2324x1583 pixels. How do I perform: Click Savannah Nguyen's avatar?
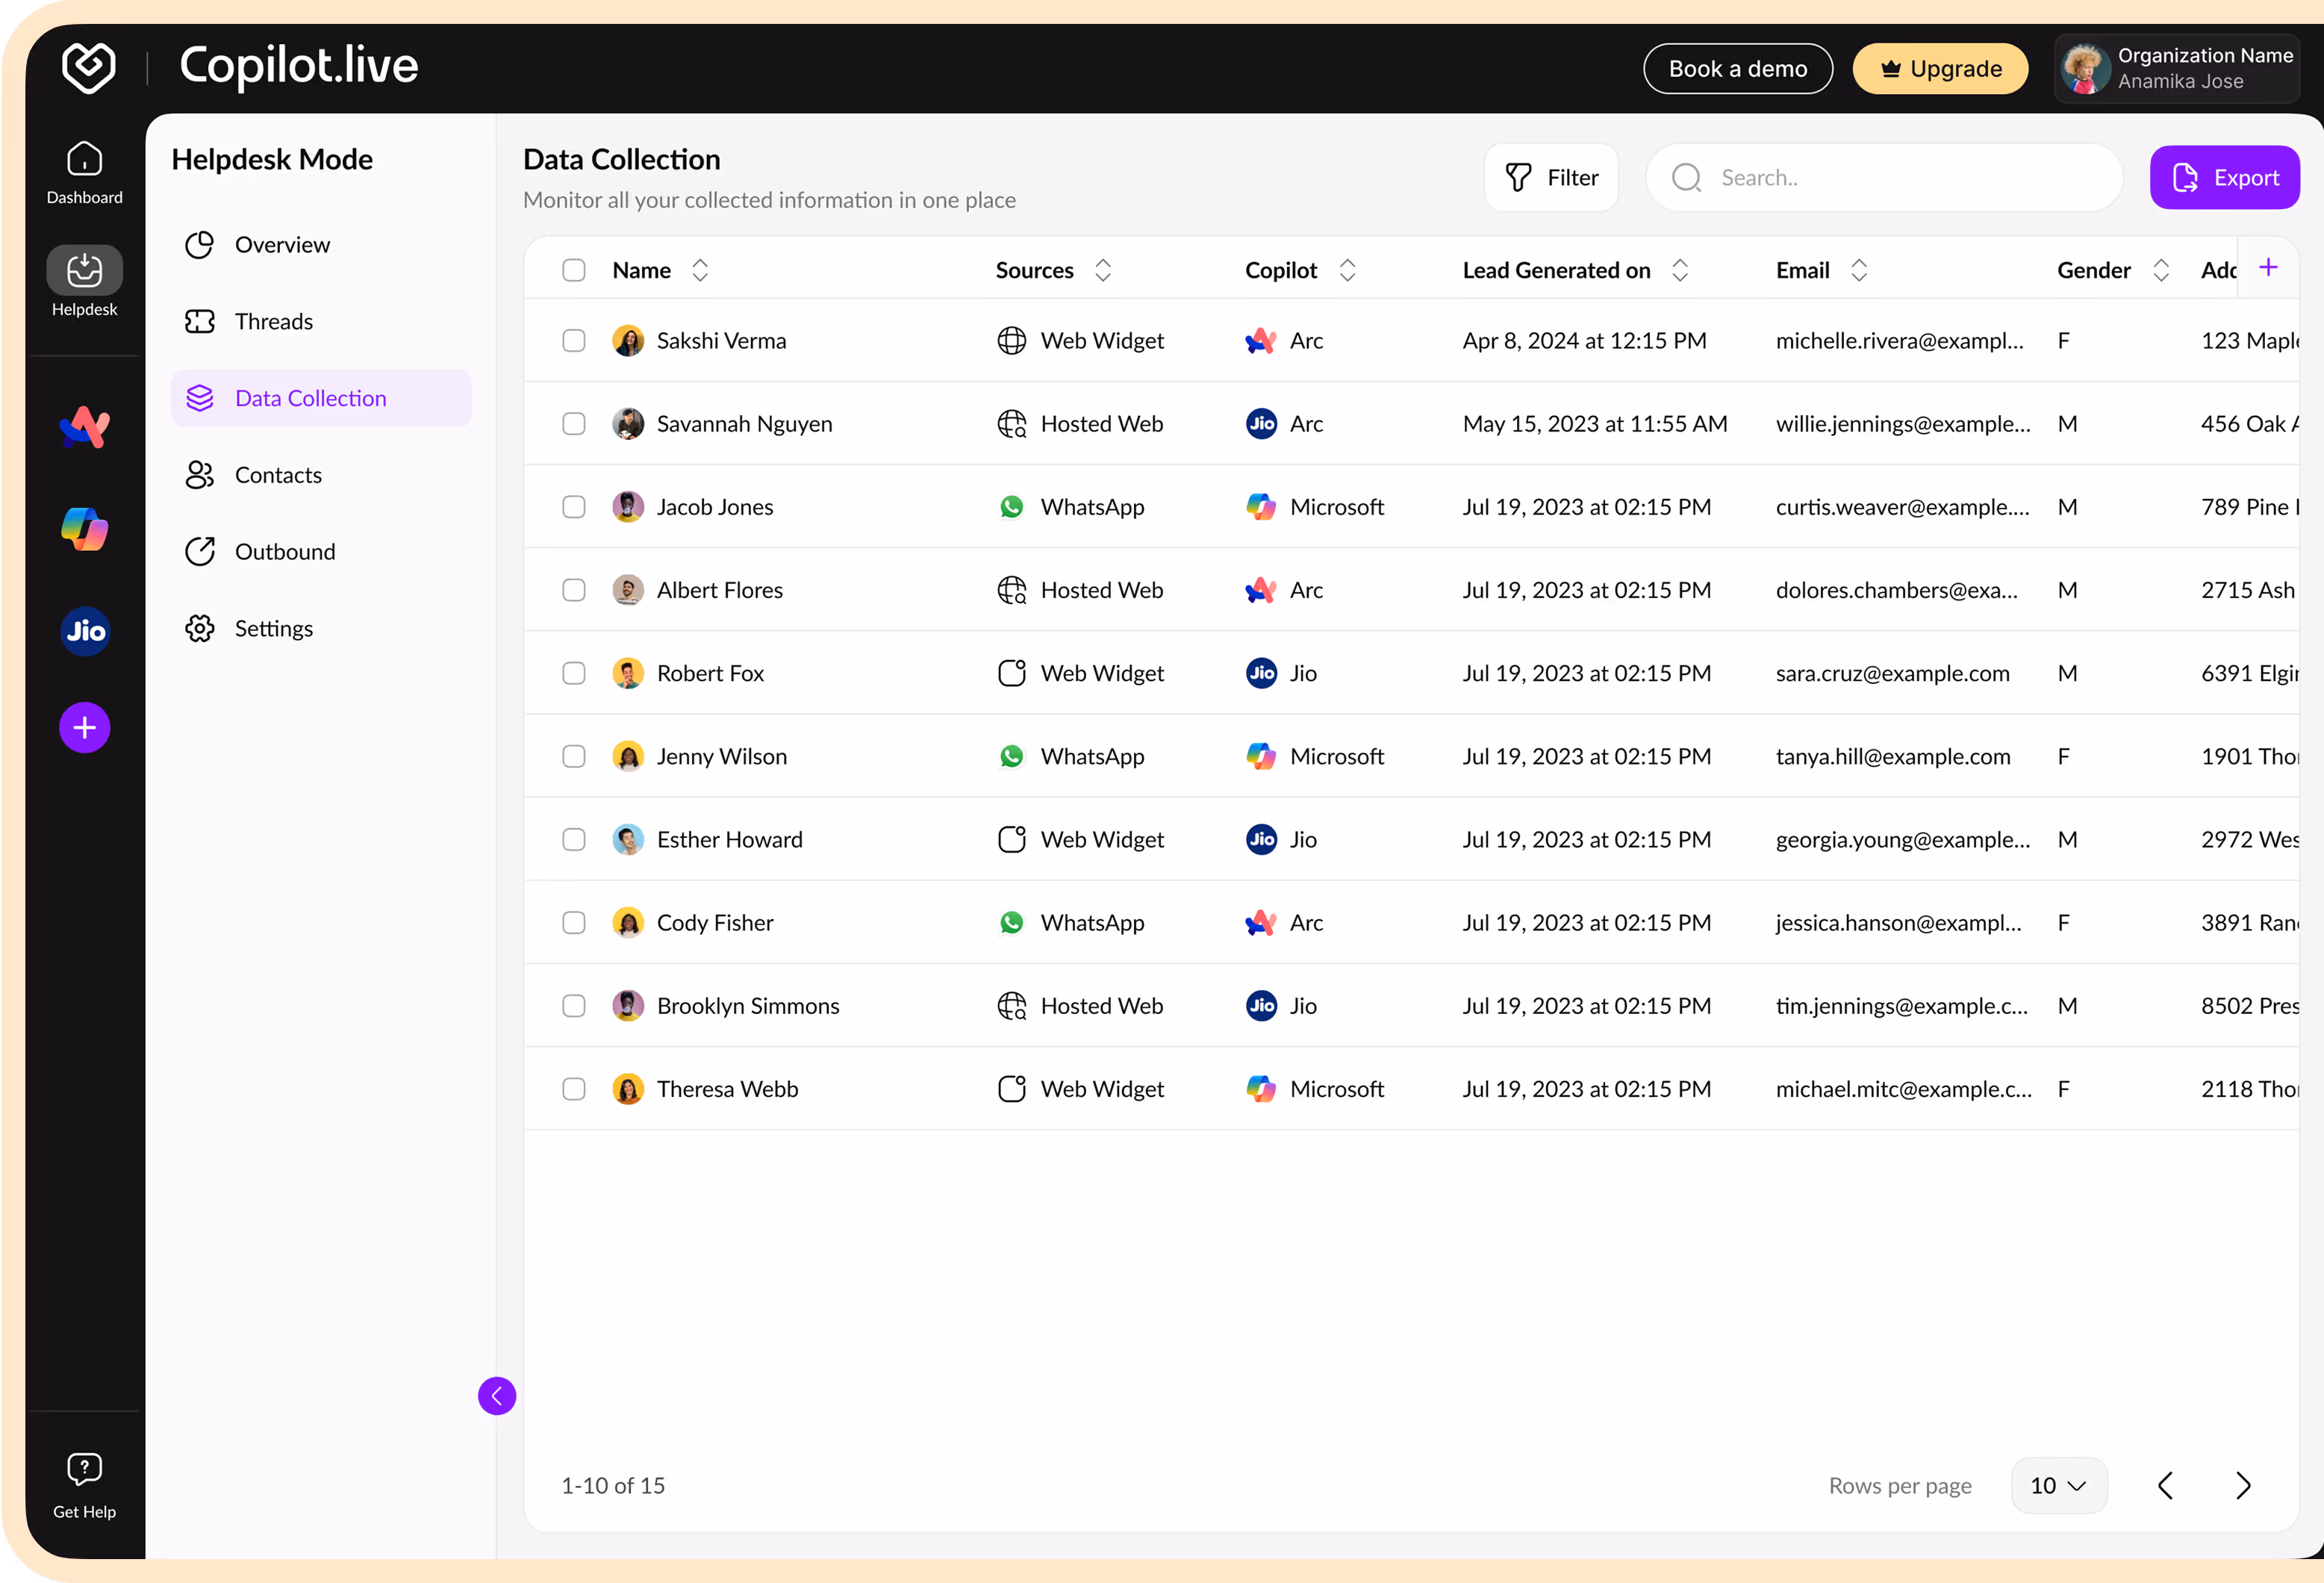628,424
